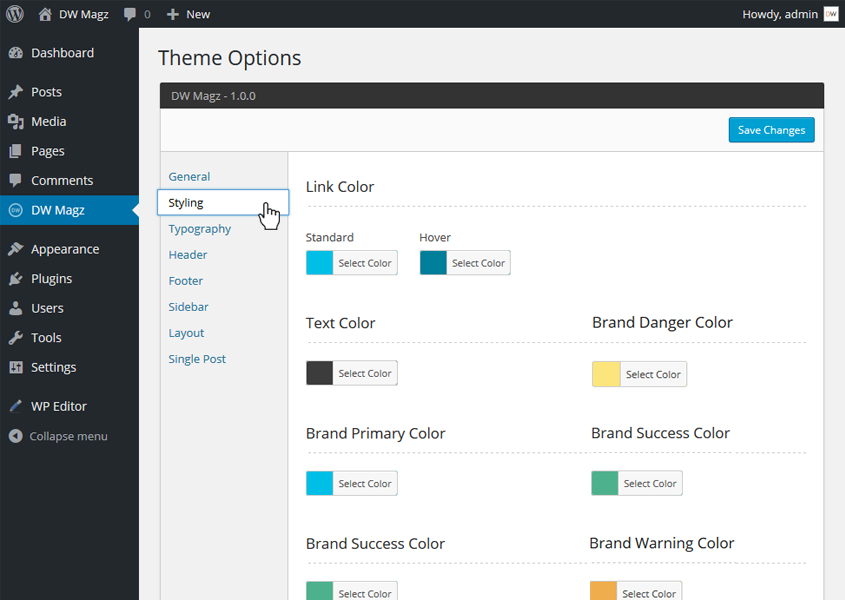Click Select Color under Text Color
The image size is (845, 600).
(365, 373)
